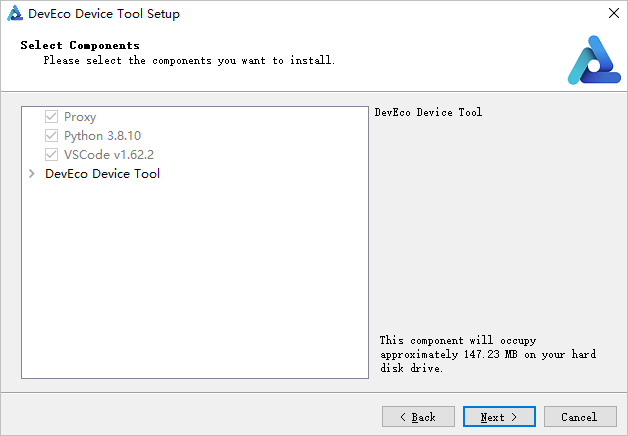Toggle the VSCode v1.62.2 checkbox

[52, 155]
